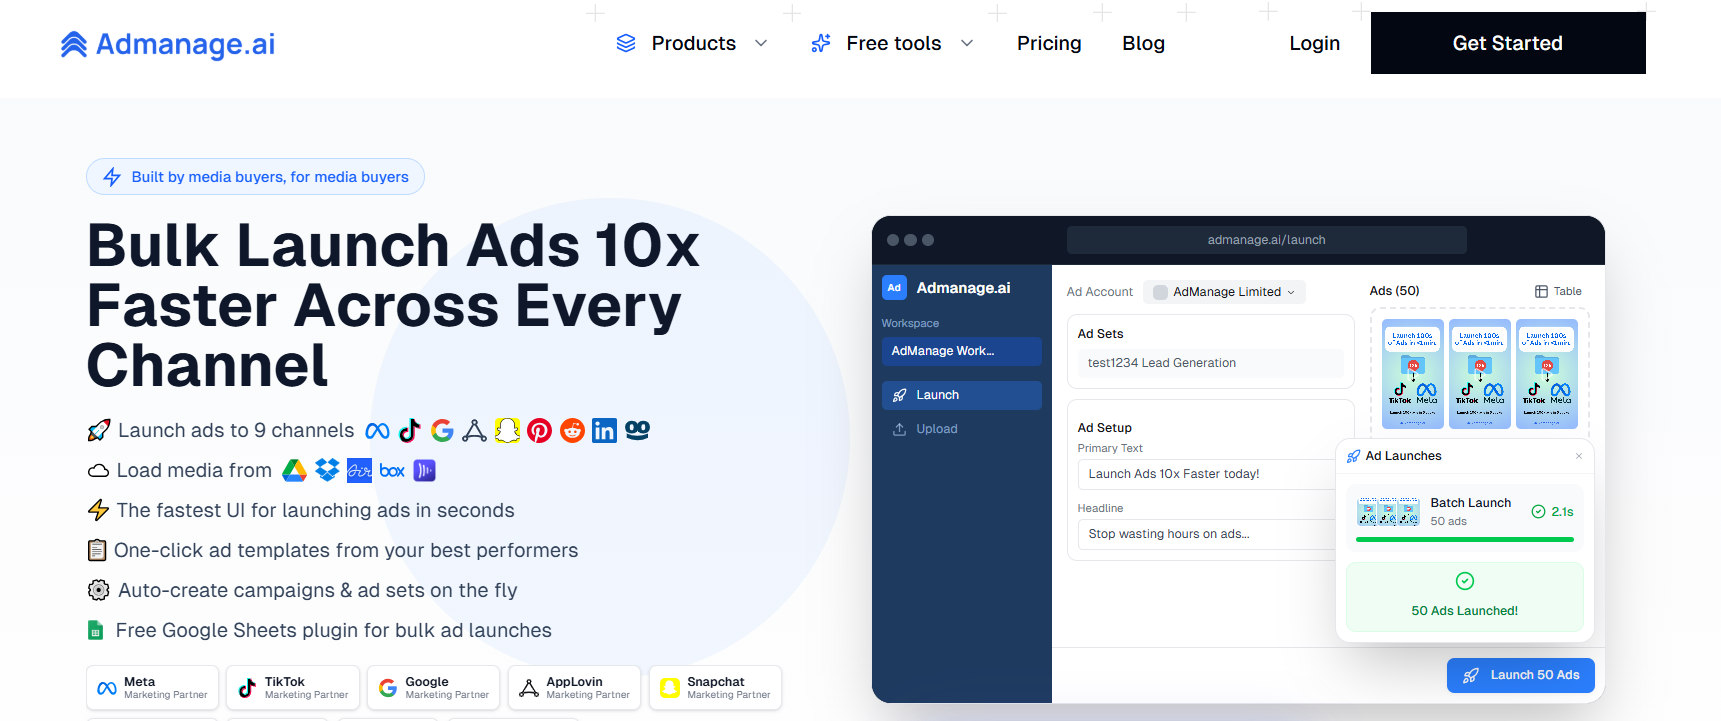
Task: Click the "50 Ads Launched!" message
Action: (1465, 611)
